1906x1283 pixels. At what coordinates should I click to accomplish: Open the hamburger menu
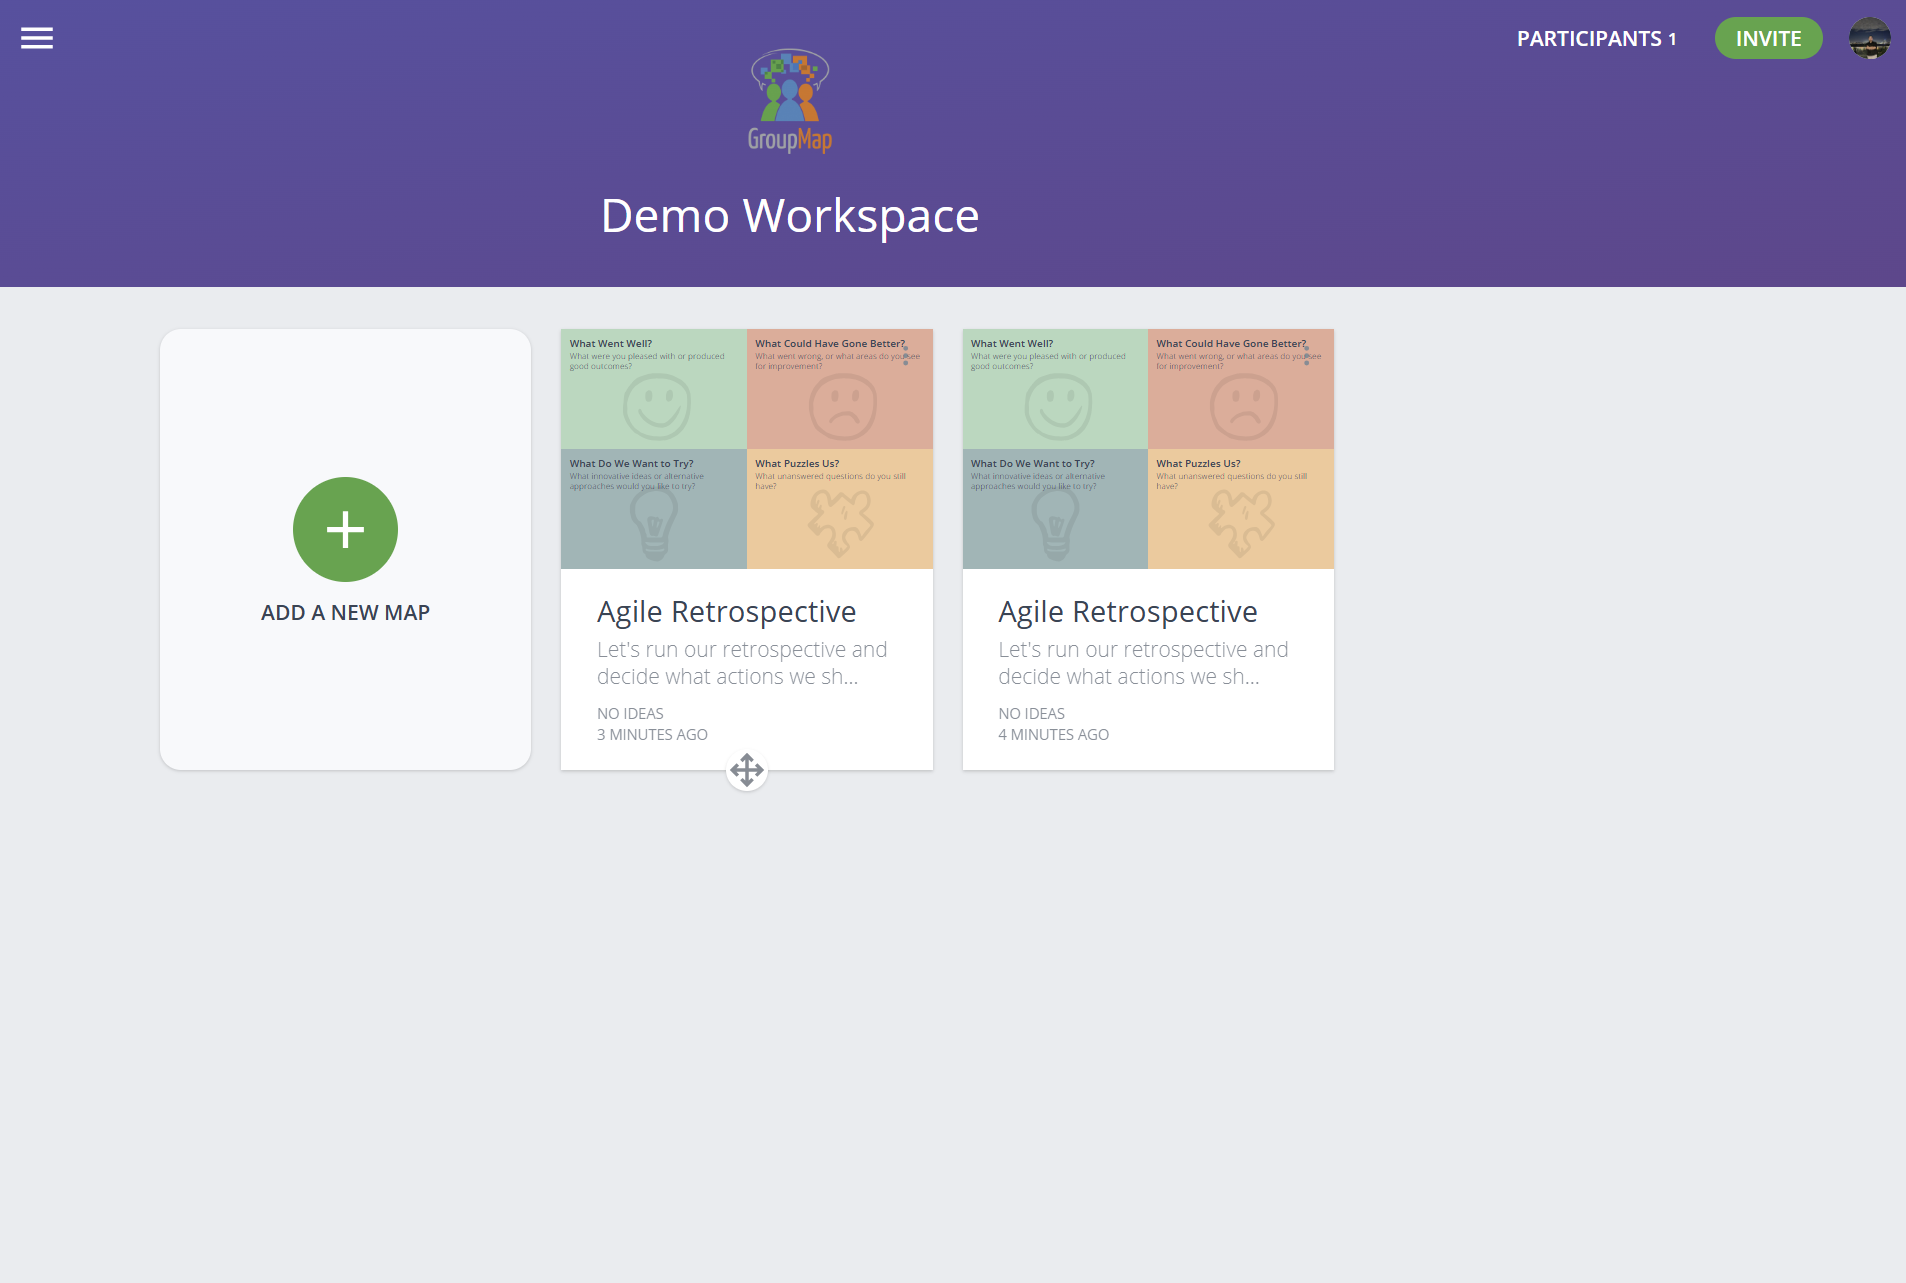pyautogui.click(x=37, y=38)
